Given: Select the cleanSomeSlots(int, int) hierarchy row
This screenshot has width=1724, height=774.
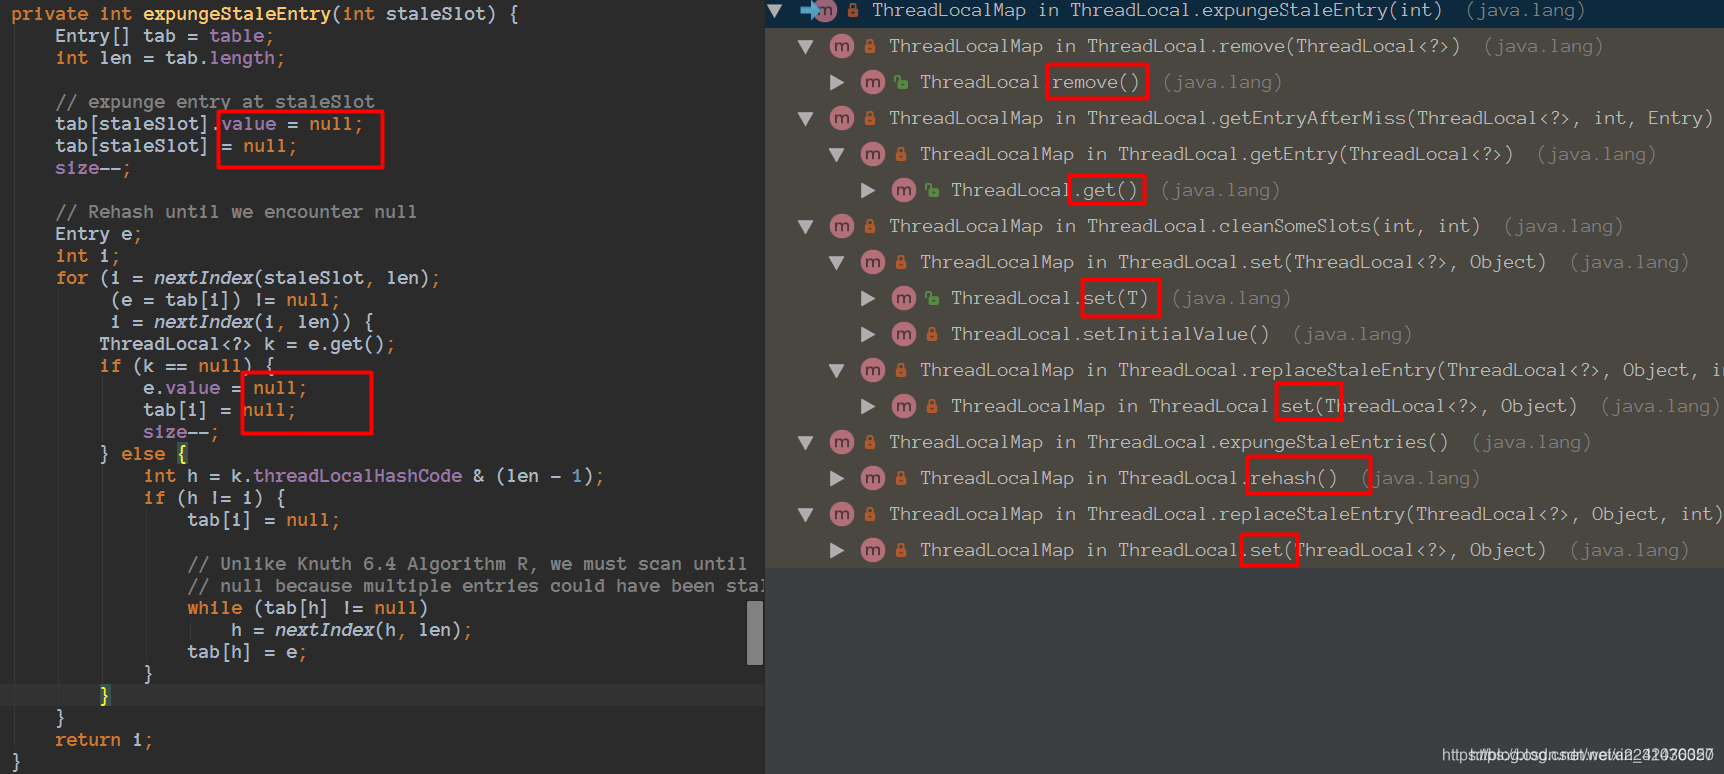Looking at the screenshot, I should click(x=1244, y=226).
